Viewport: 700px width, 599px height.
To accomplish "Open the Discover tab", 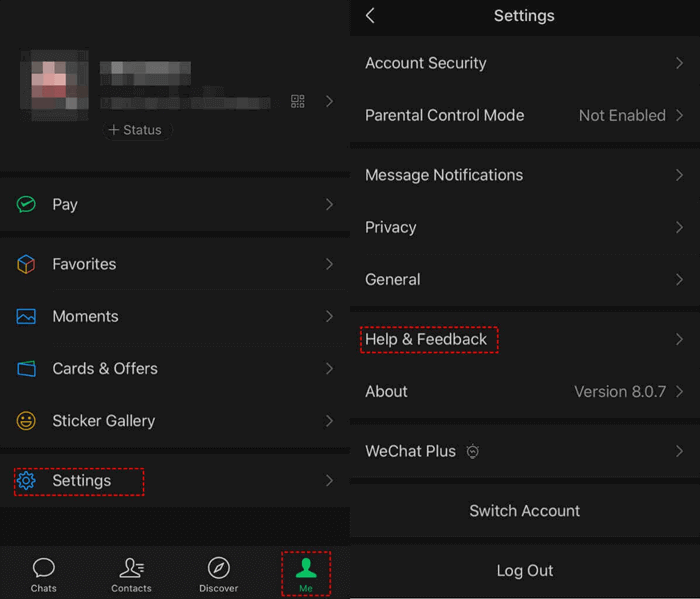I will (218, 575).
